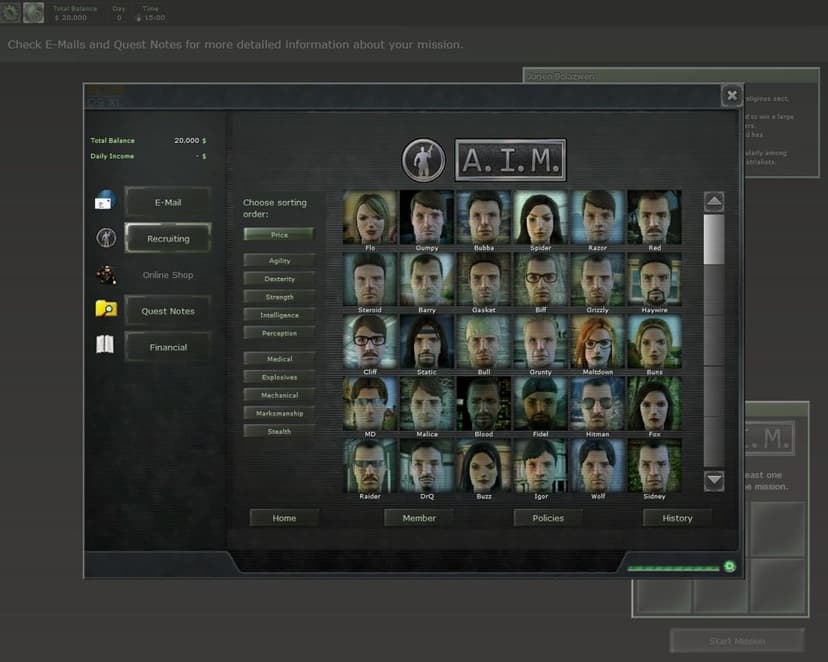Sort mercenaries by Price
This screenshot has height=662, width=828.
click(279, 234)
